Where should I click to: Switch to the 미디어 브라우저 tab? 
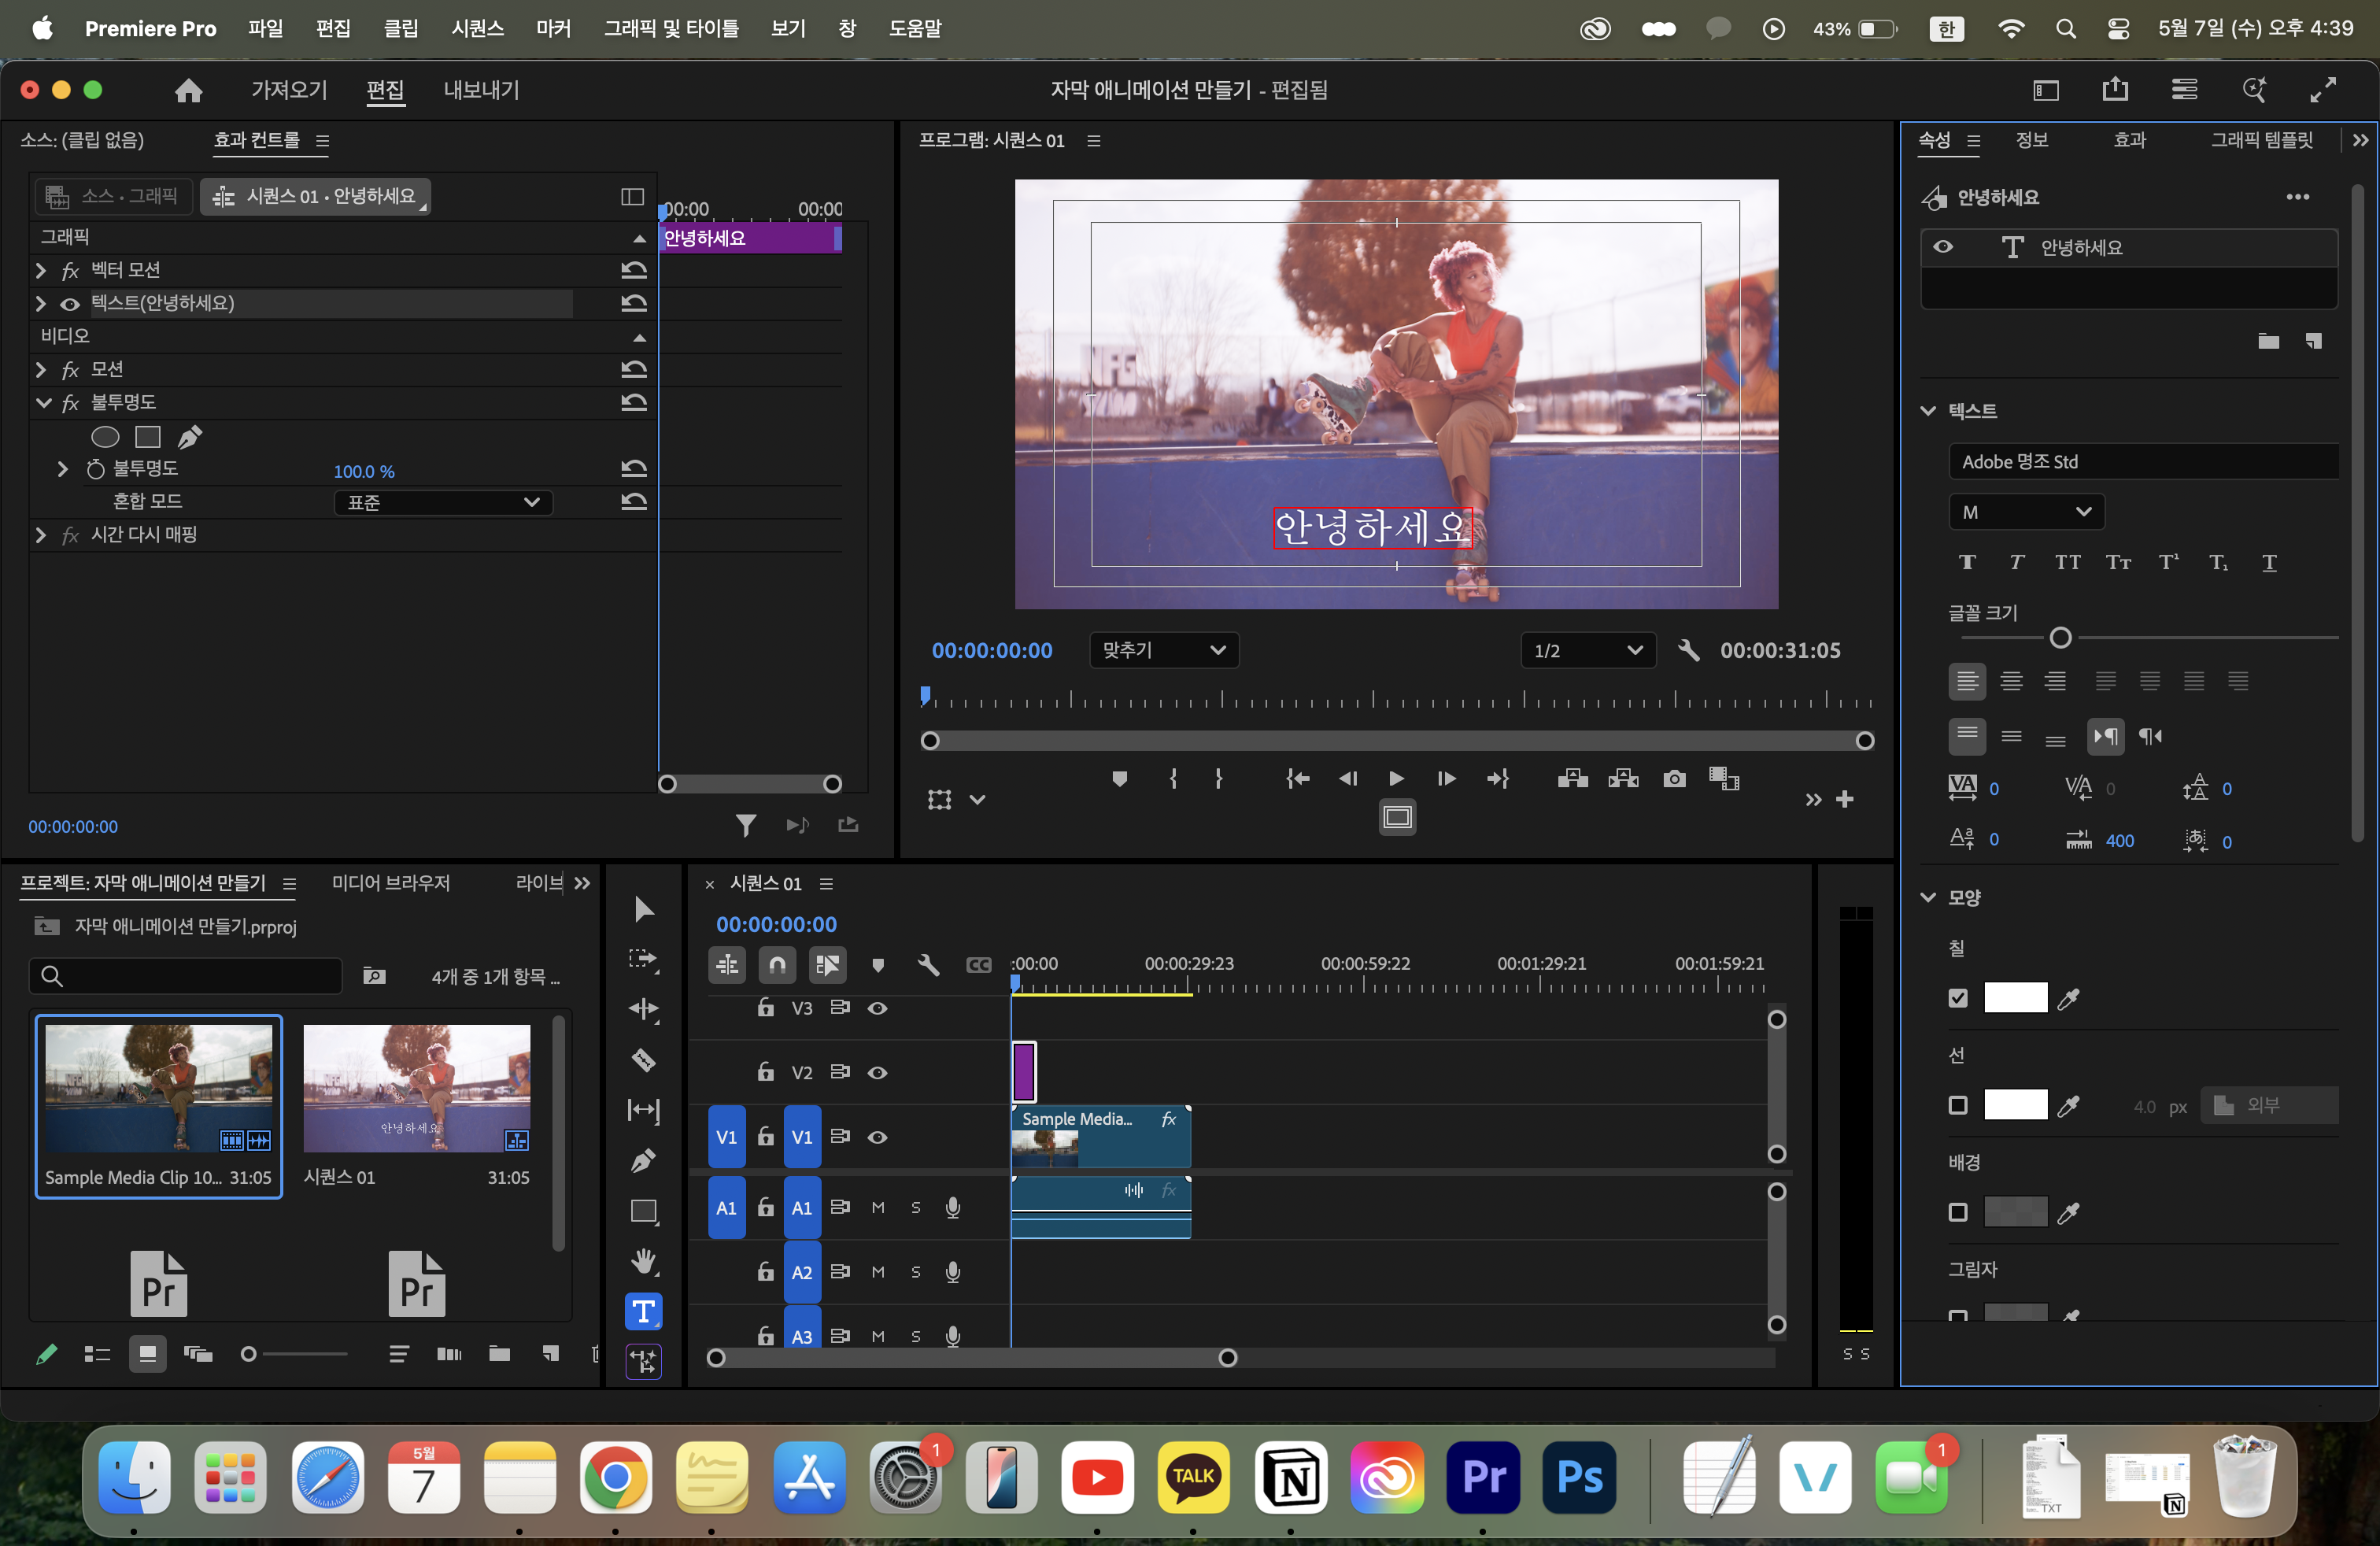pyautogui.click(x=391, y=883)
